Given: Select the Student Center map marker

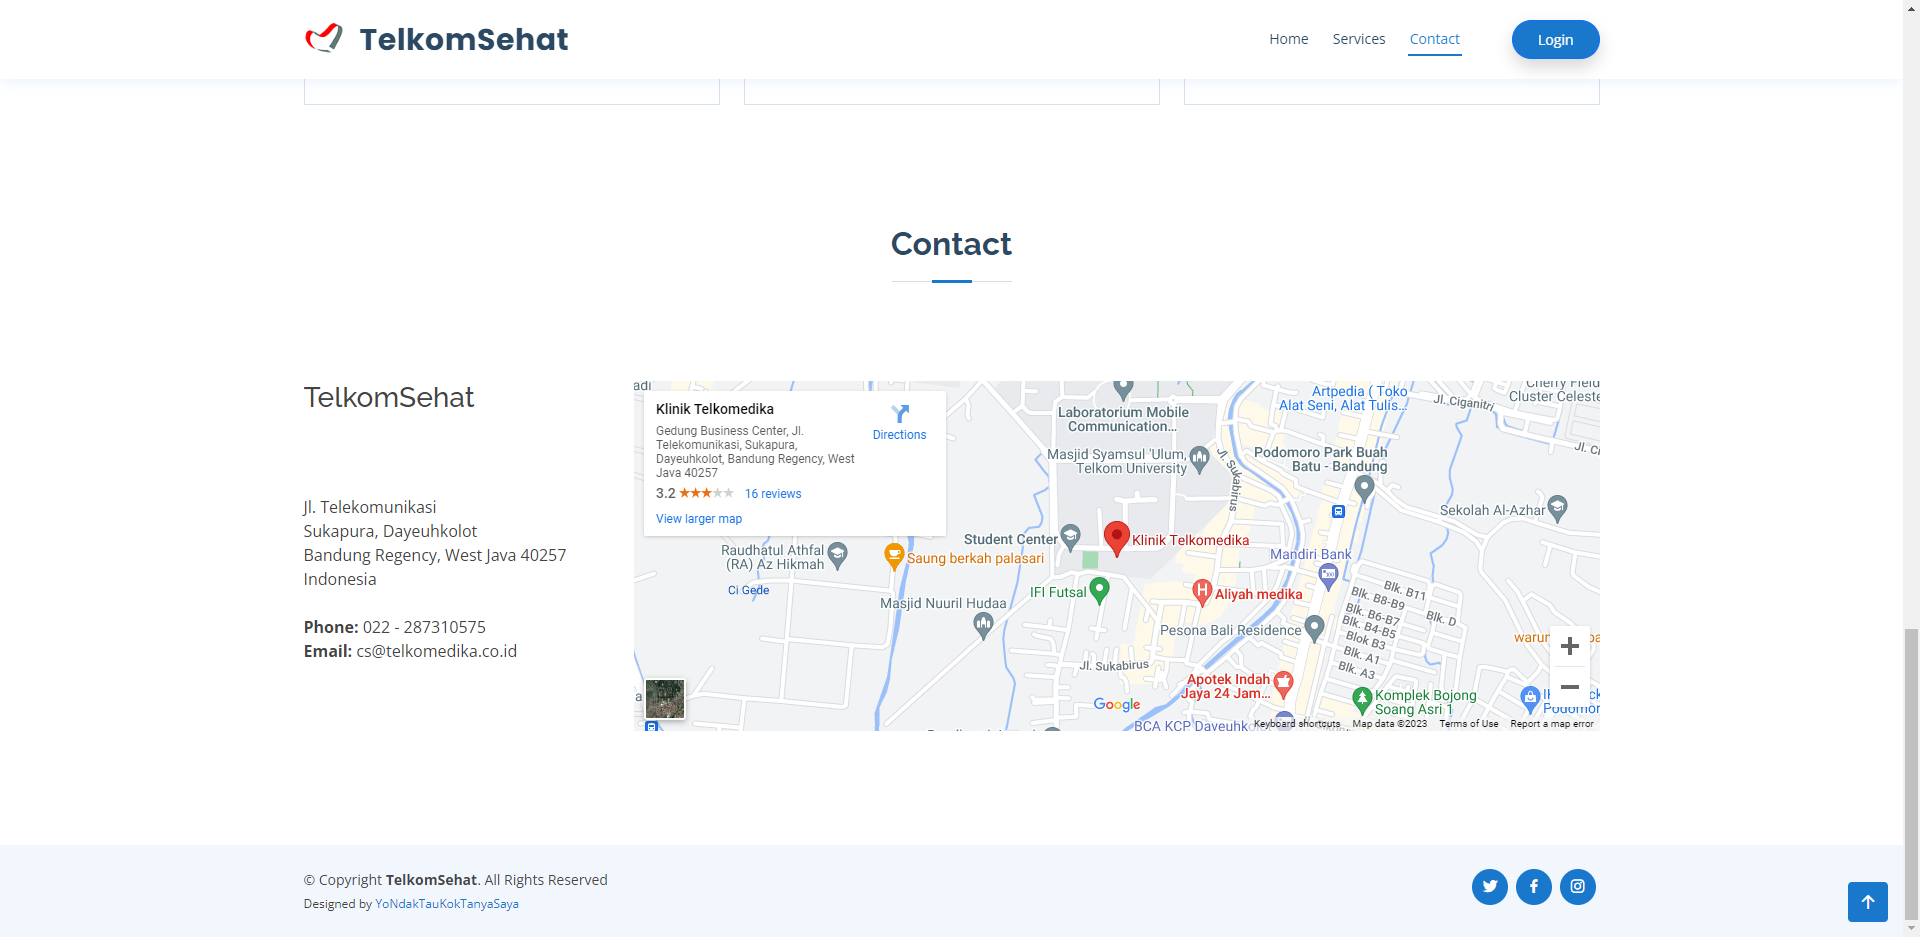Looking at the screenshot, I should pyautogui.click(x=1070, y=537).
